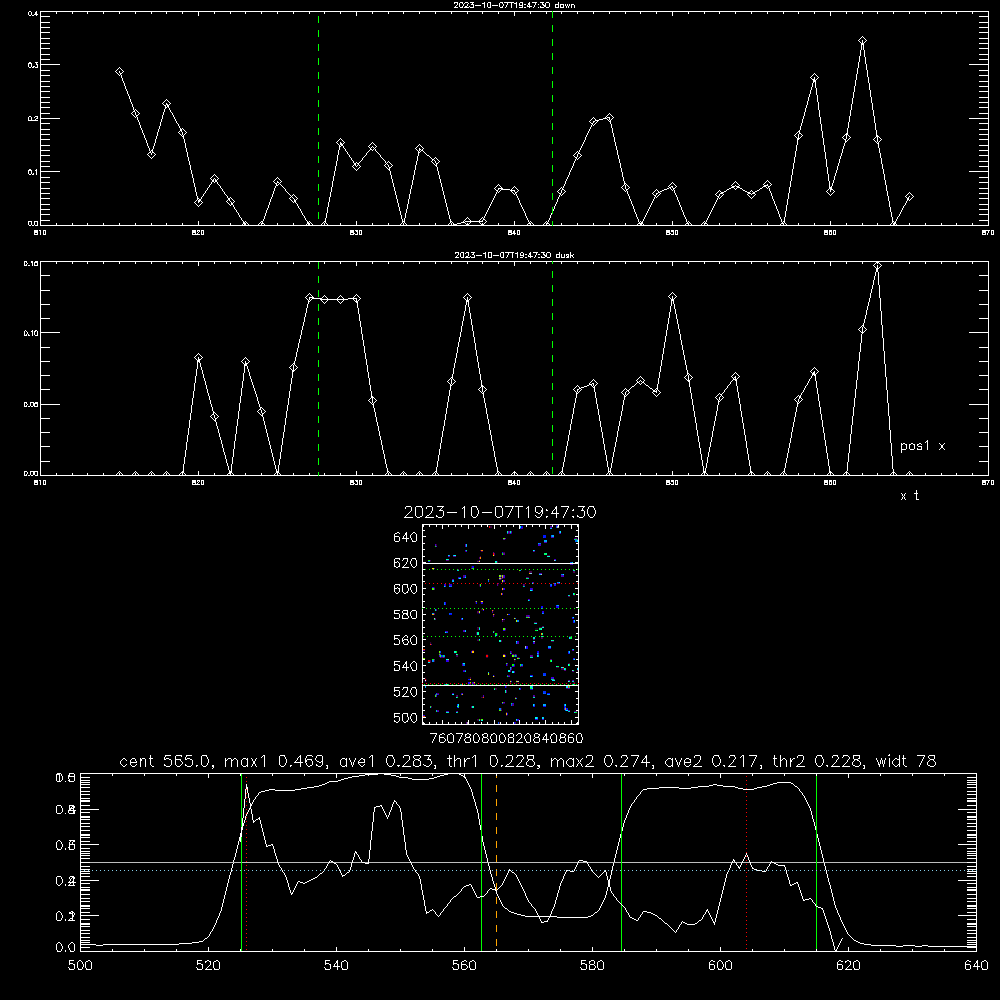Screen dimensions: 1000x1000
Task: Click dawn plot x-axis label 840
Action: (514, 233)
